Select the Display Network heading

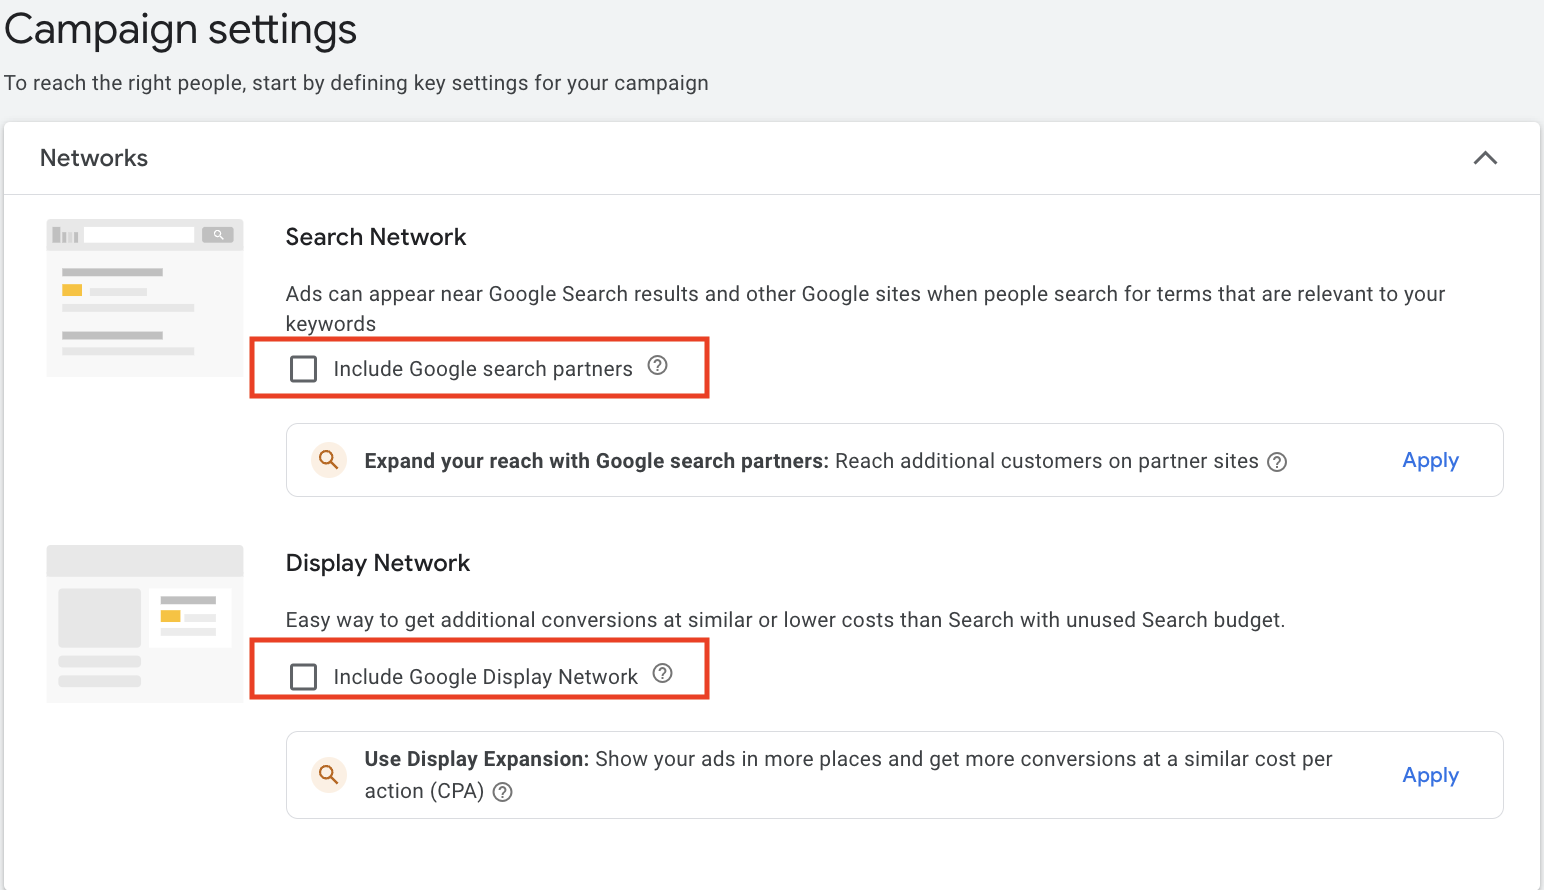coord(378,563)
